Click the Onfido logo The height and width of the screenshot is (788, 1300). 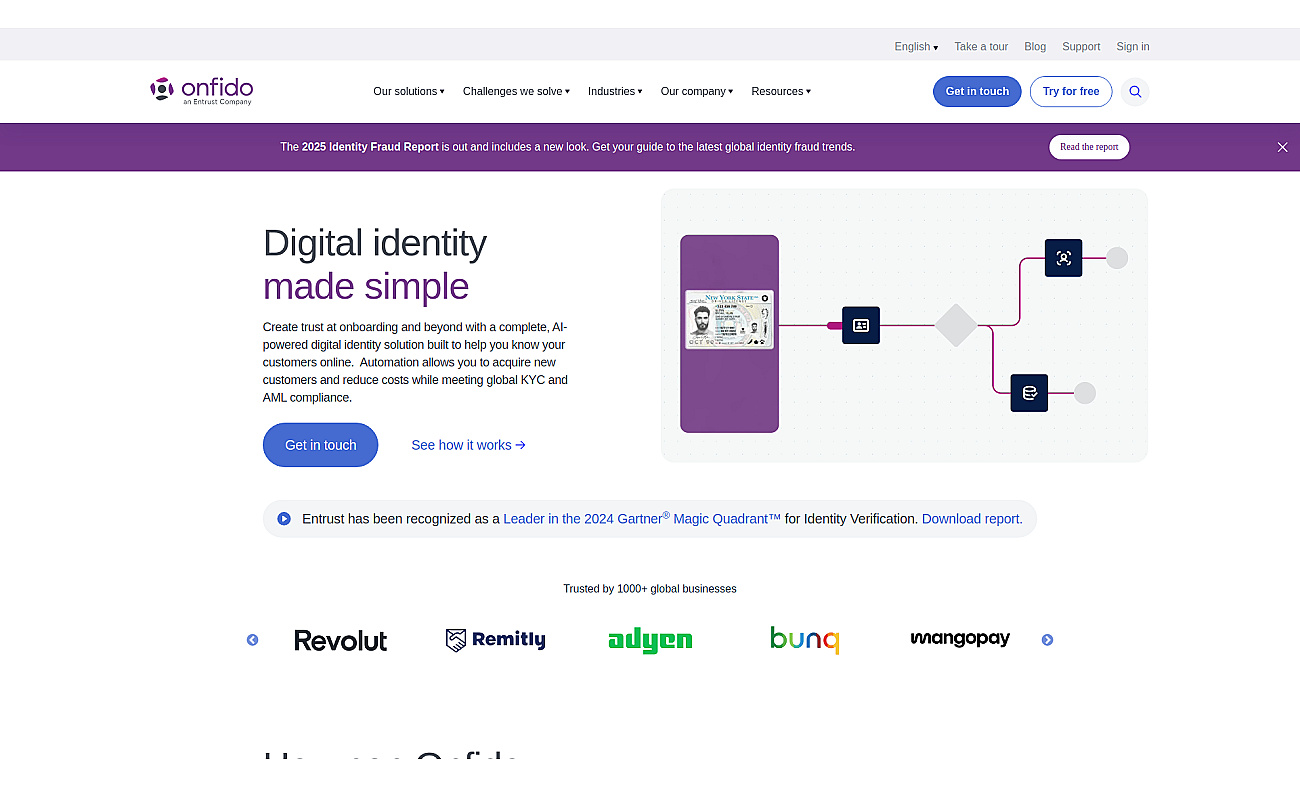[x=201, y=90]
